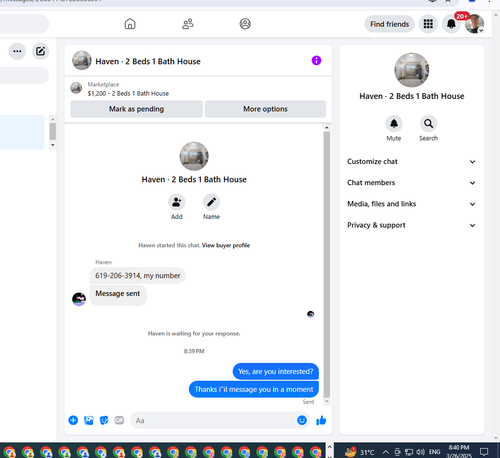Click seen indicator small avatar
The image size is (500, 458).
pyautogui.click(x=311, y=314)
